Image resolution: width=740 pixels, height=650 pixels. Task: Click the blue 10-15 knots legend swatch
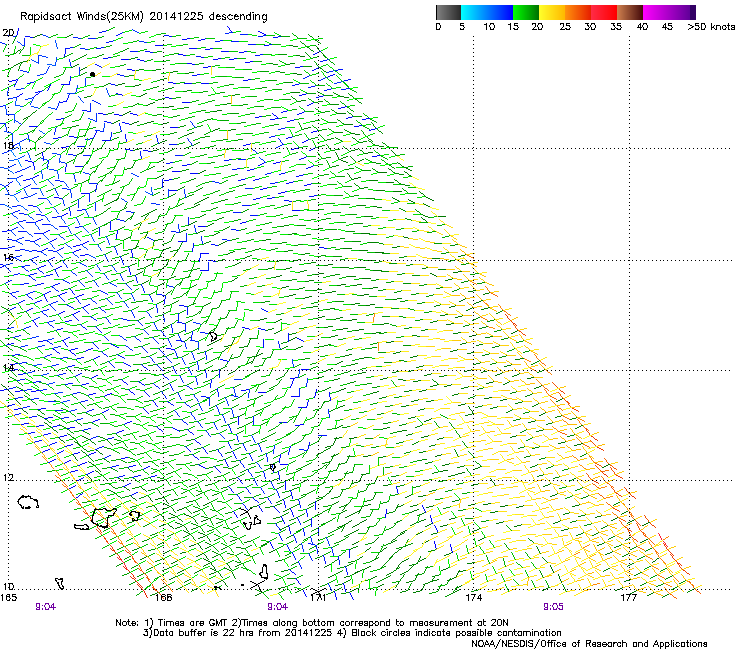tap(500, 12)
